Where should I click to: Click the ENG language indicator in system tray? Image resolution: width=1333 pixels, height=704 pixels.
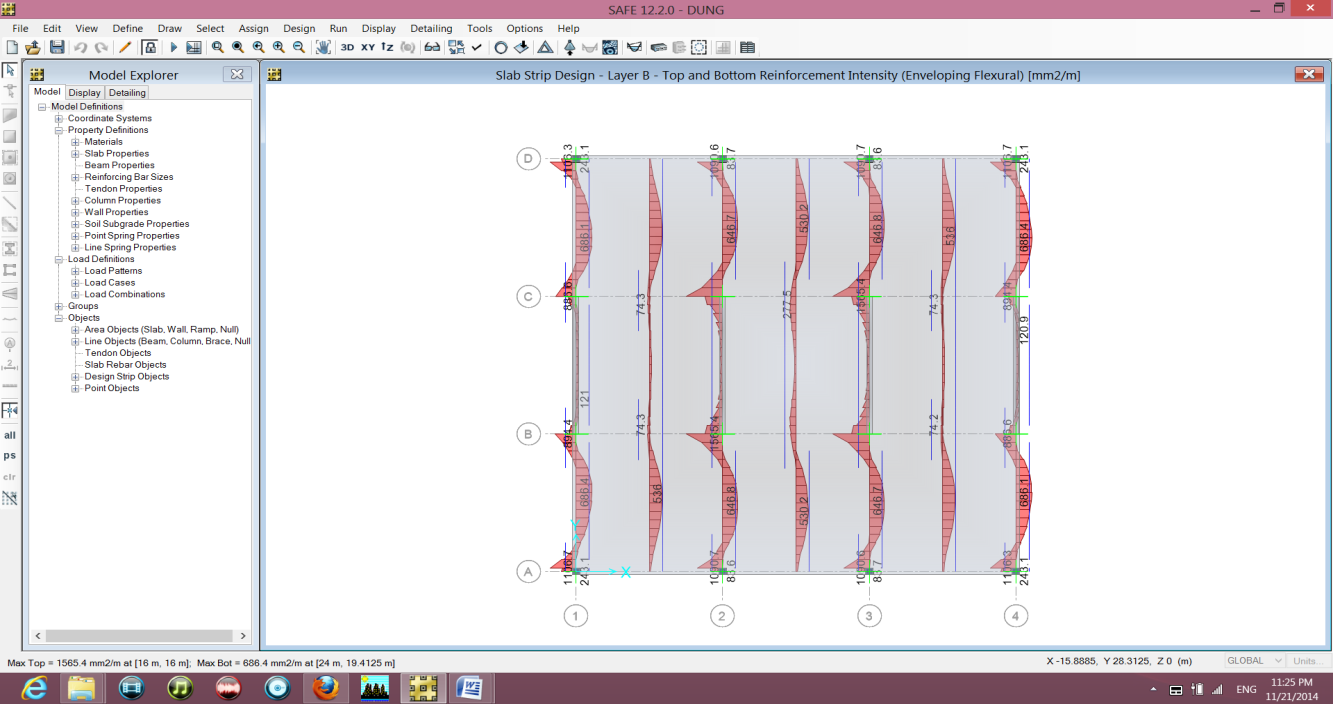coord(1246,690)
